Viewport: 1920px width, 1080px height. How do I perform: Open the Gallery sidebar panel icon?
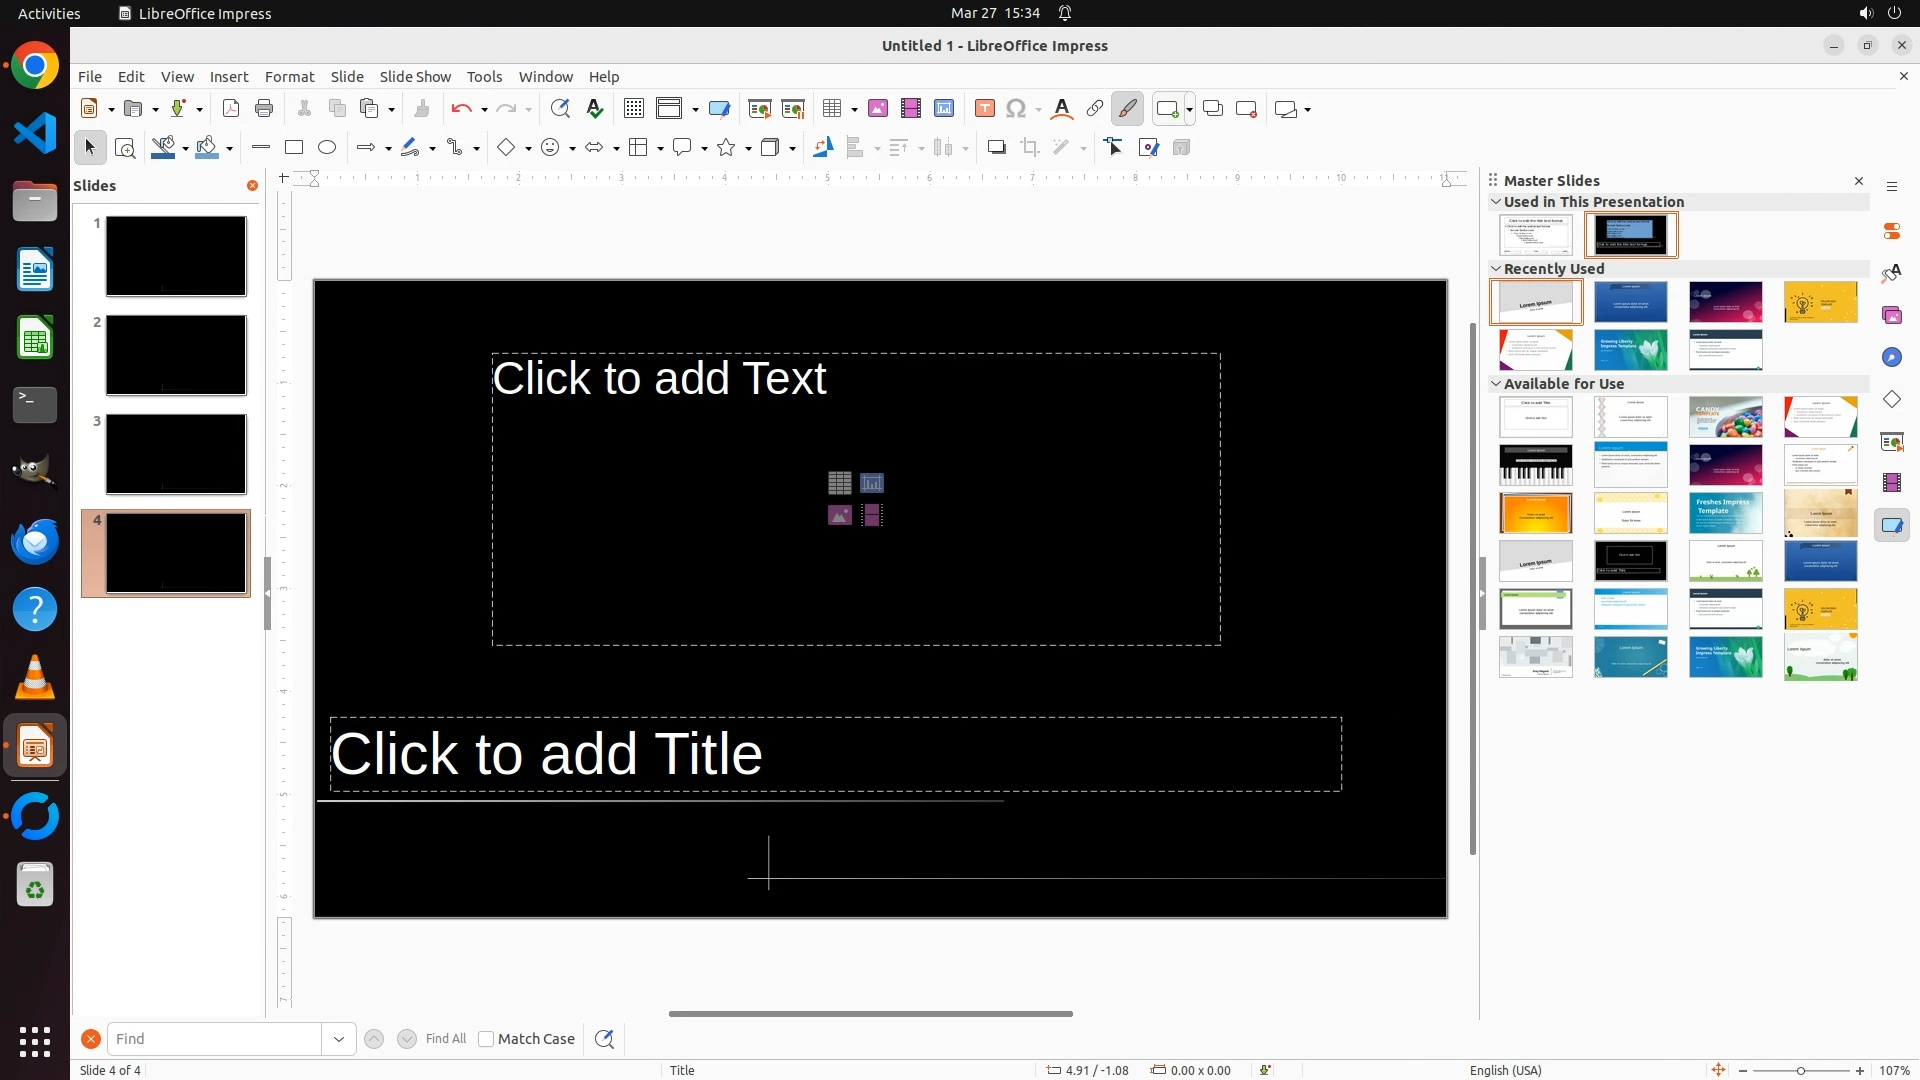1892,315
